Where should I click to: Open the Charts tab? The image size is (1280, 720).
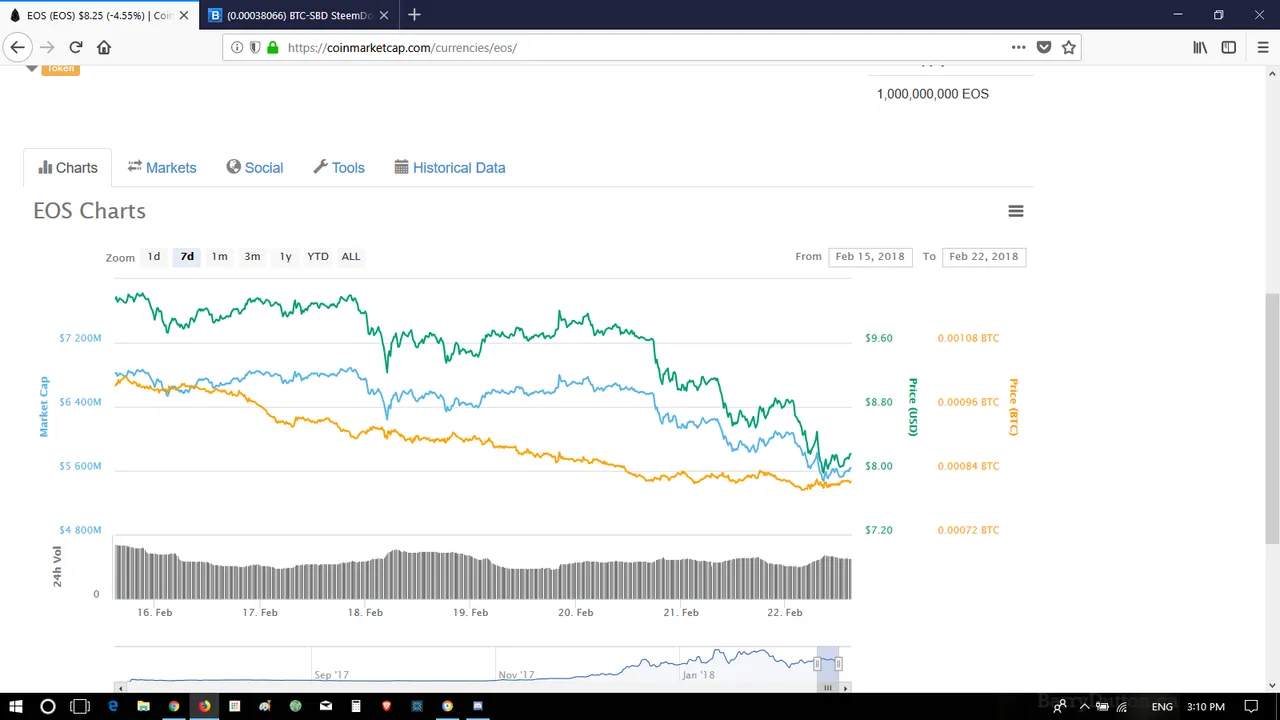[x=68, y=168]
